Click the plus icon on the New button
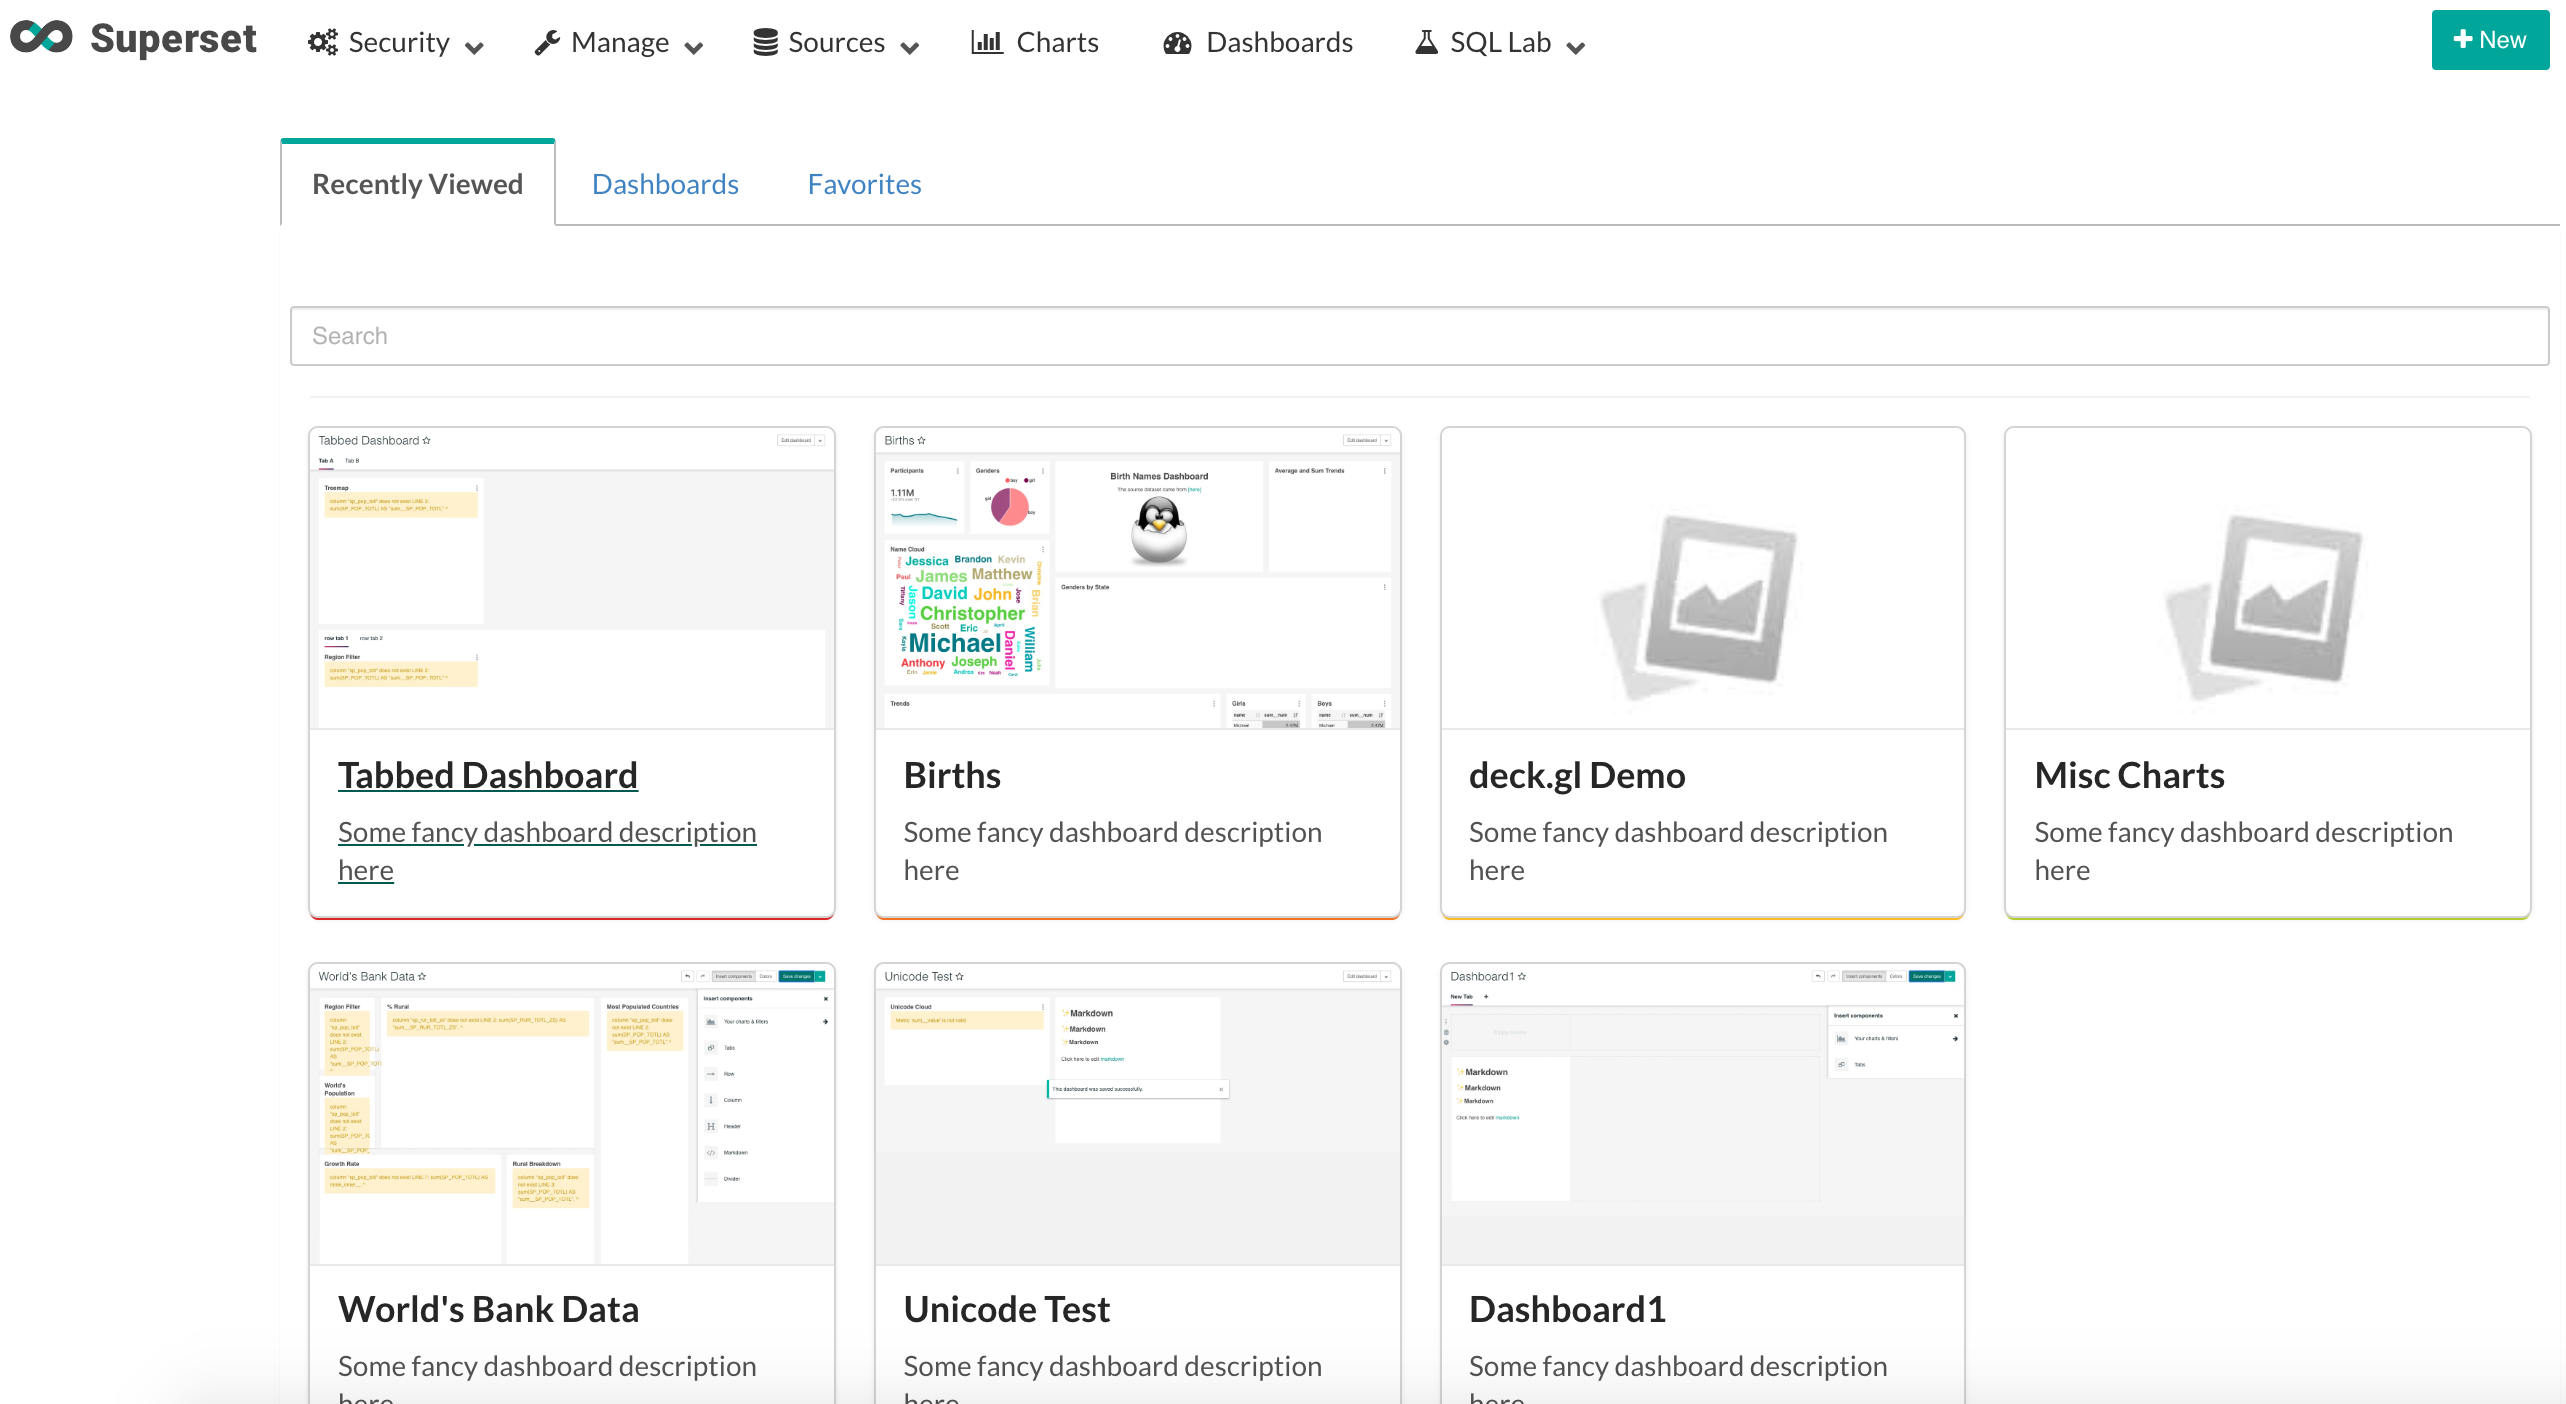2566x1404 pixels. point(2463,39)
